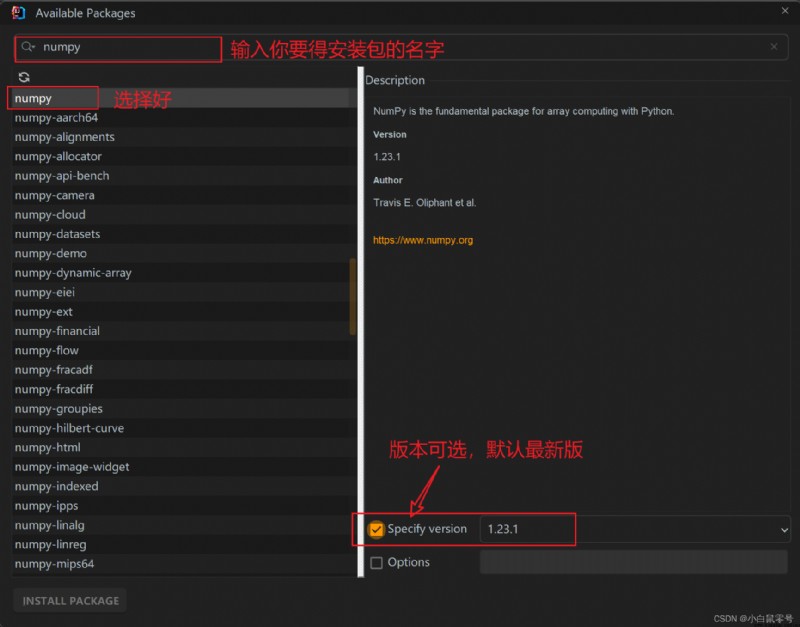The height and width of the screenshot is (627, 800).
Task: Click the version value 1.23.1 in description
Action: (x=387, y=157)
